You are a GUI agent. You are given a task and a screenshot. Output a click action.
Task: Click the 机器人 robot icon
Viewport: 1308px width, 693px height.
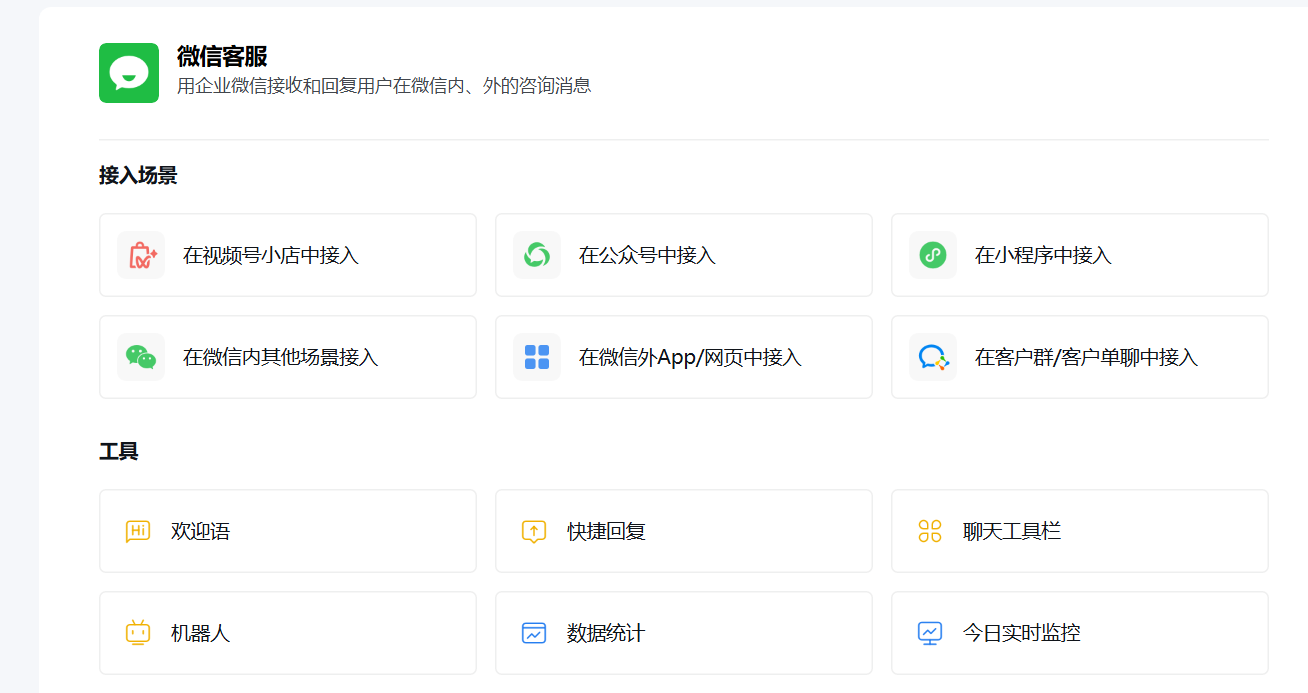tap(138, 633)
